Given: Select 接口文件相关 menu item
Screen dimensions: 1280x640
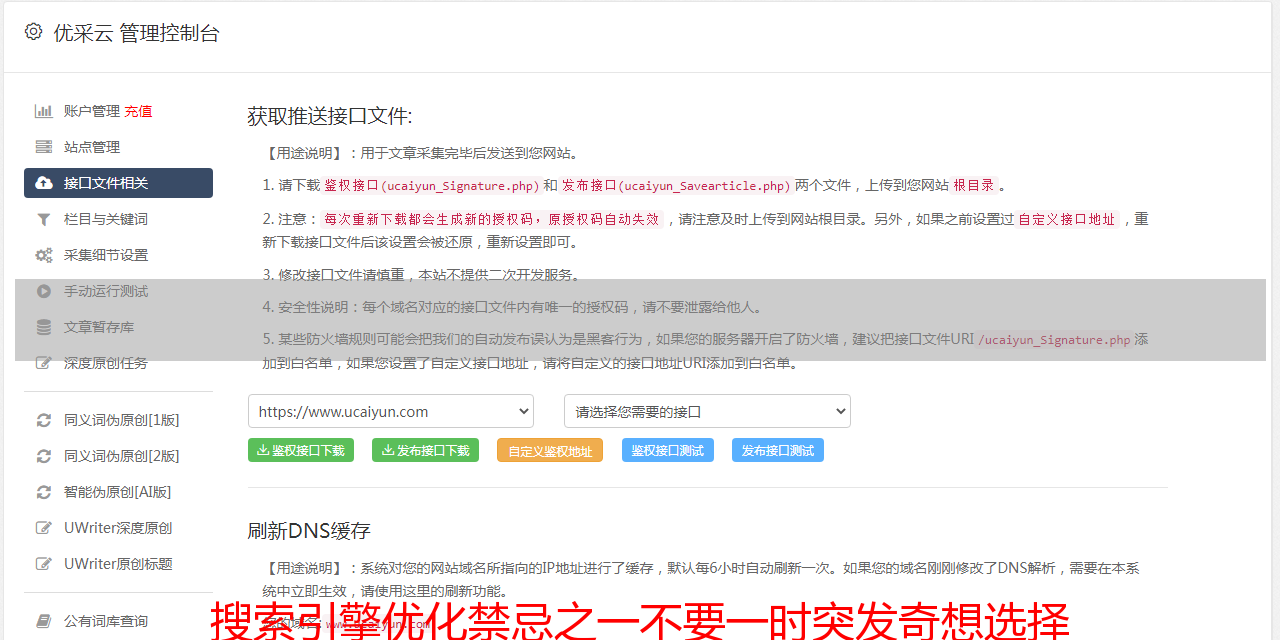Looking at the screenshot, I should click(118, 183).
